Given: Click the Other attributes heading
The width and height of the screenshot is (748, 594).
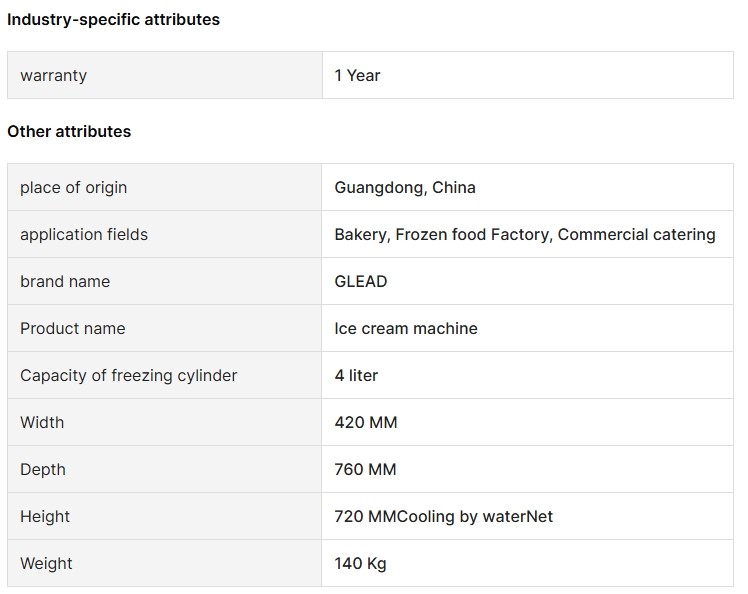Looking at the screenshot, I should click(x=69, y=131).
